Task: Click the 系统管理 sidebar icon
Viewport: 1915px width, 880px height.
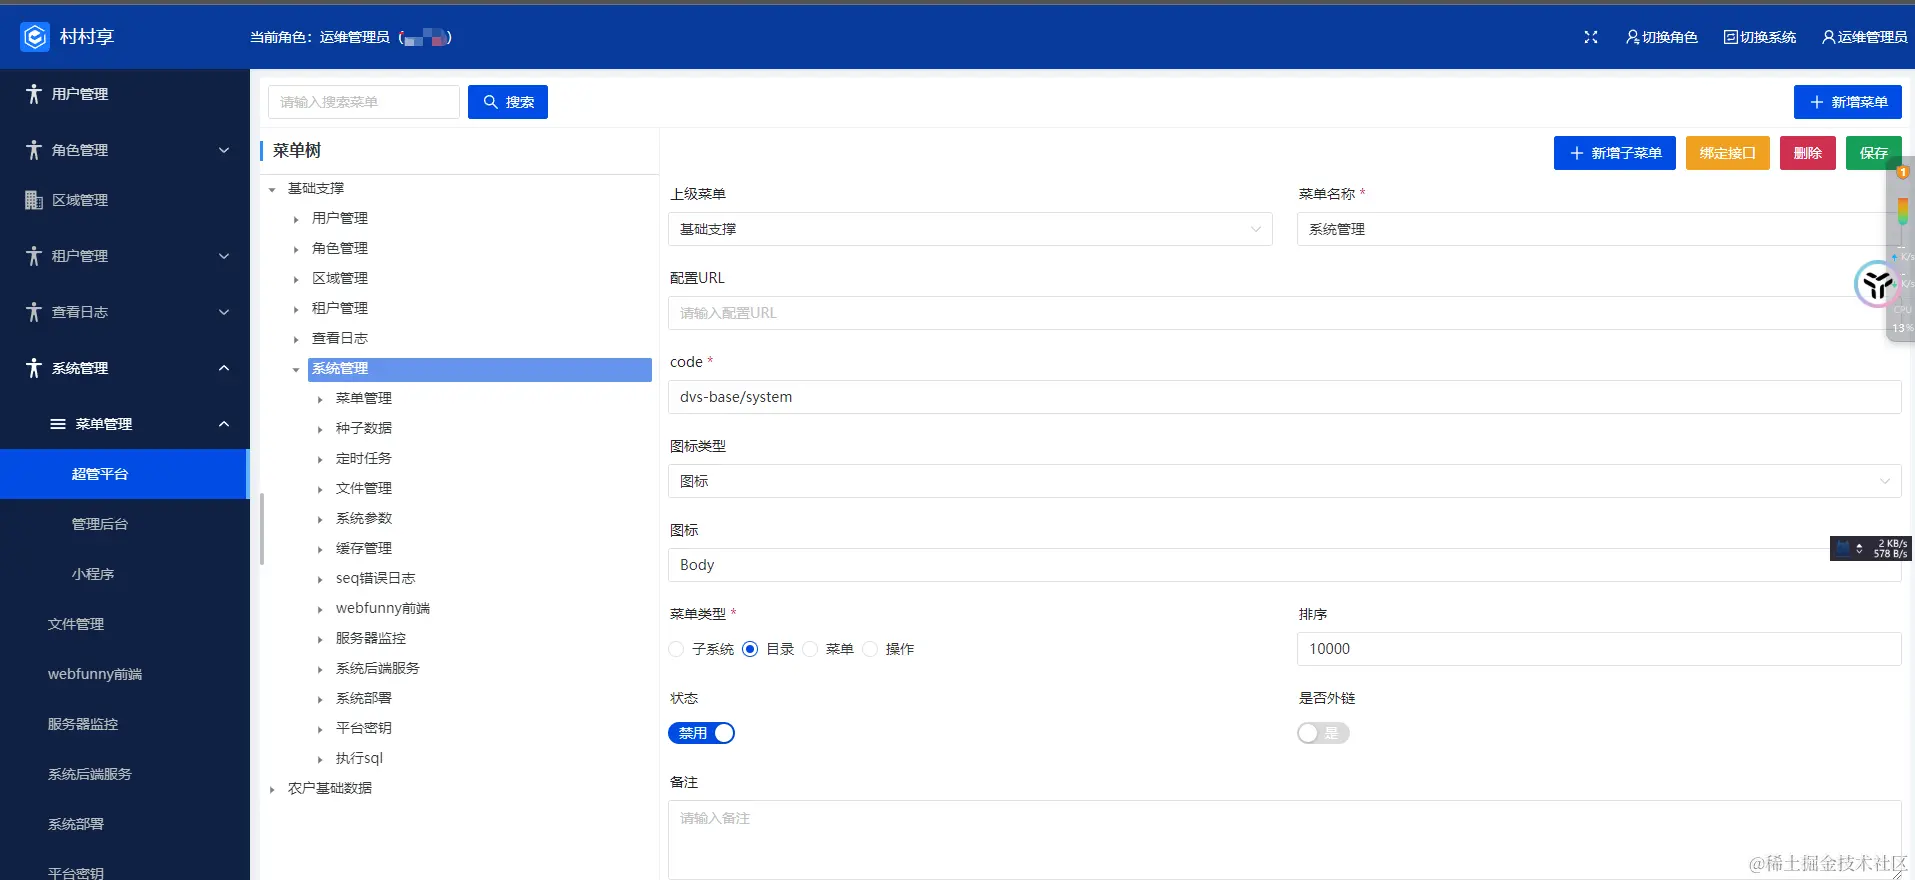Action: click(34, 368)
